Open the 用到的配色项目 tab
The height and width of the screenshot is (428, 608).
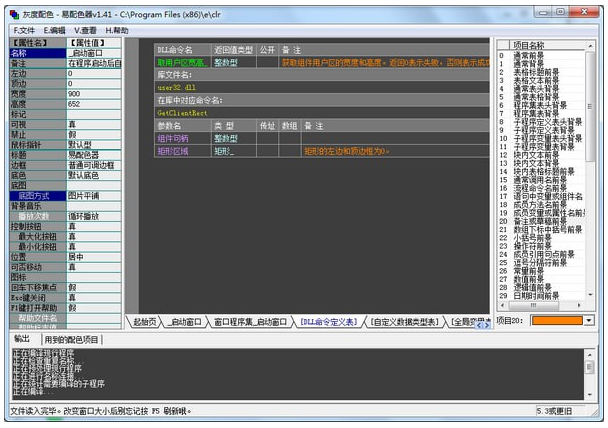click(x=69, y=339)
